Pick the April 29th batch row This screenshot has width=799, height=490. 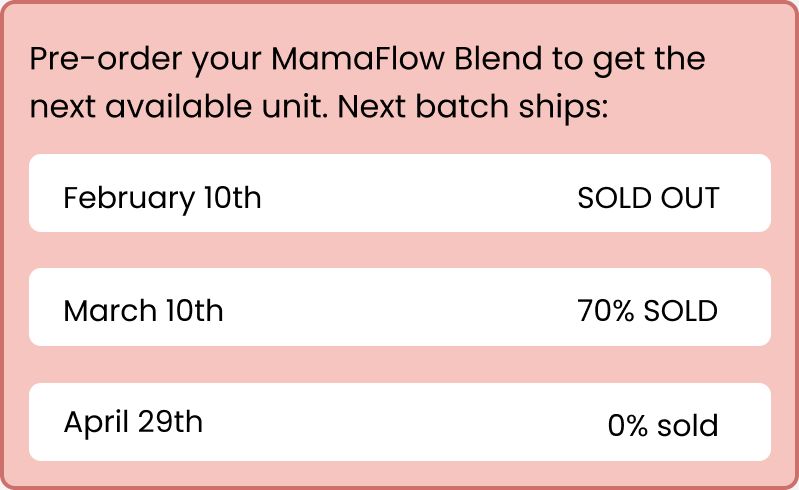(400, 422)
